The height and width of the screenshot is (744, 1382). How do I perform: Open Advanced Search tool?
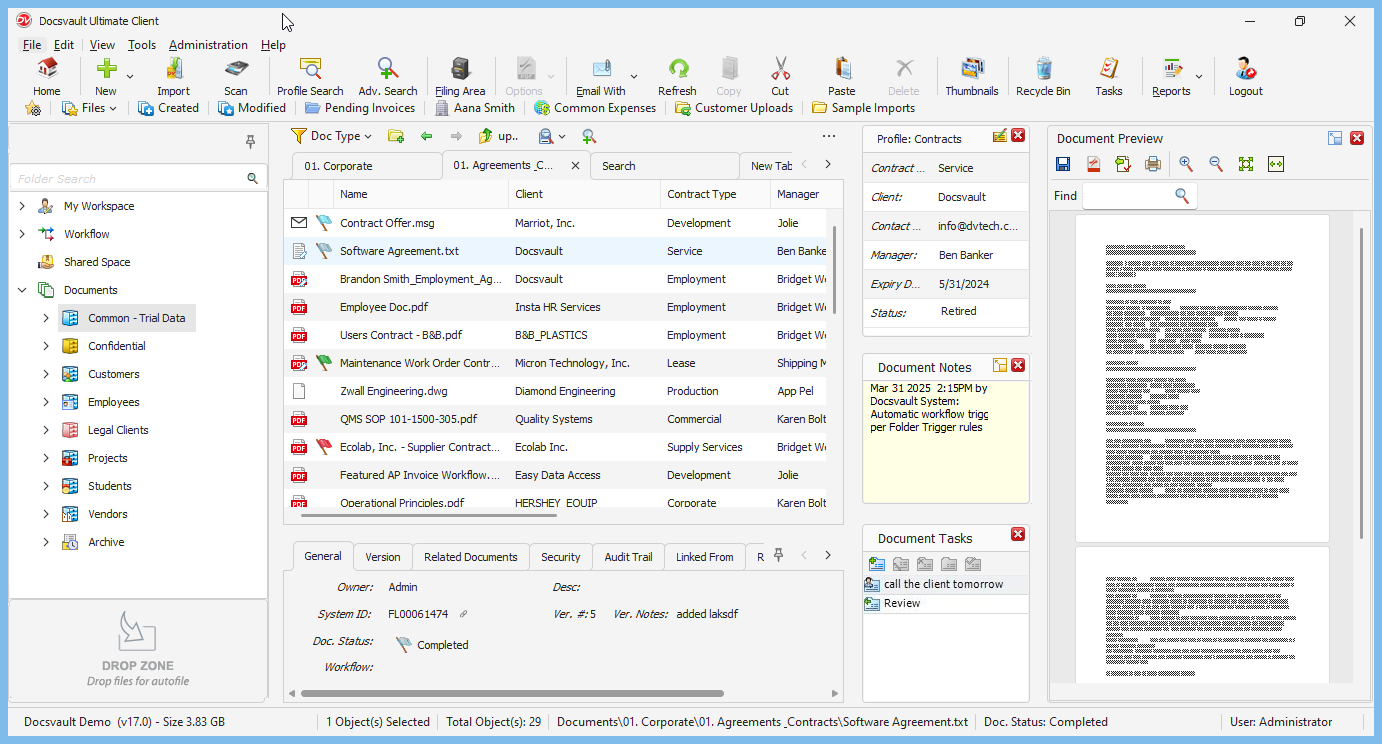coord(388,77)
